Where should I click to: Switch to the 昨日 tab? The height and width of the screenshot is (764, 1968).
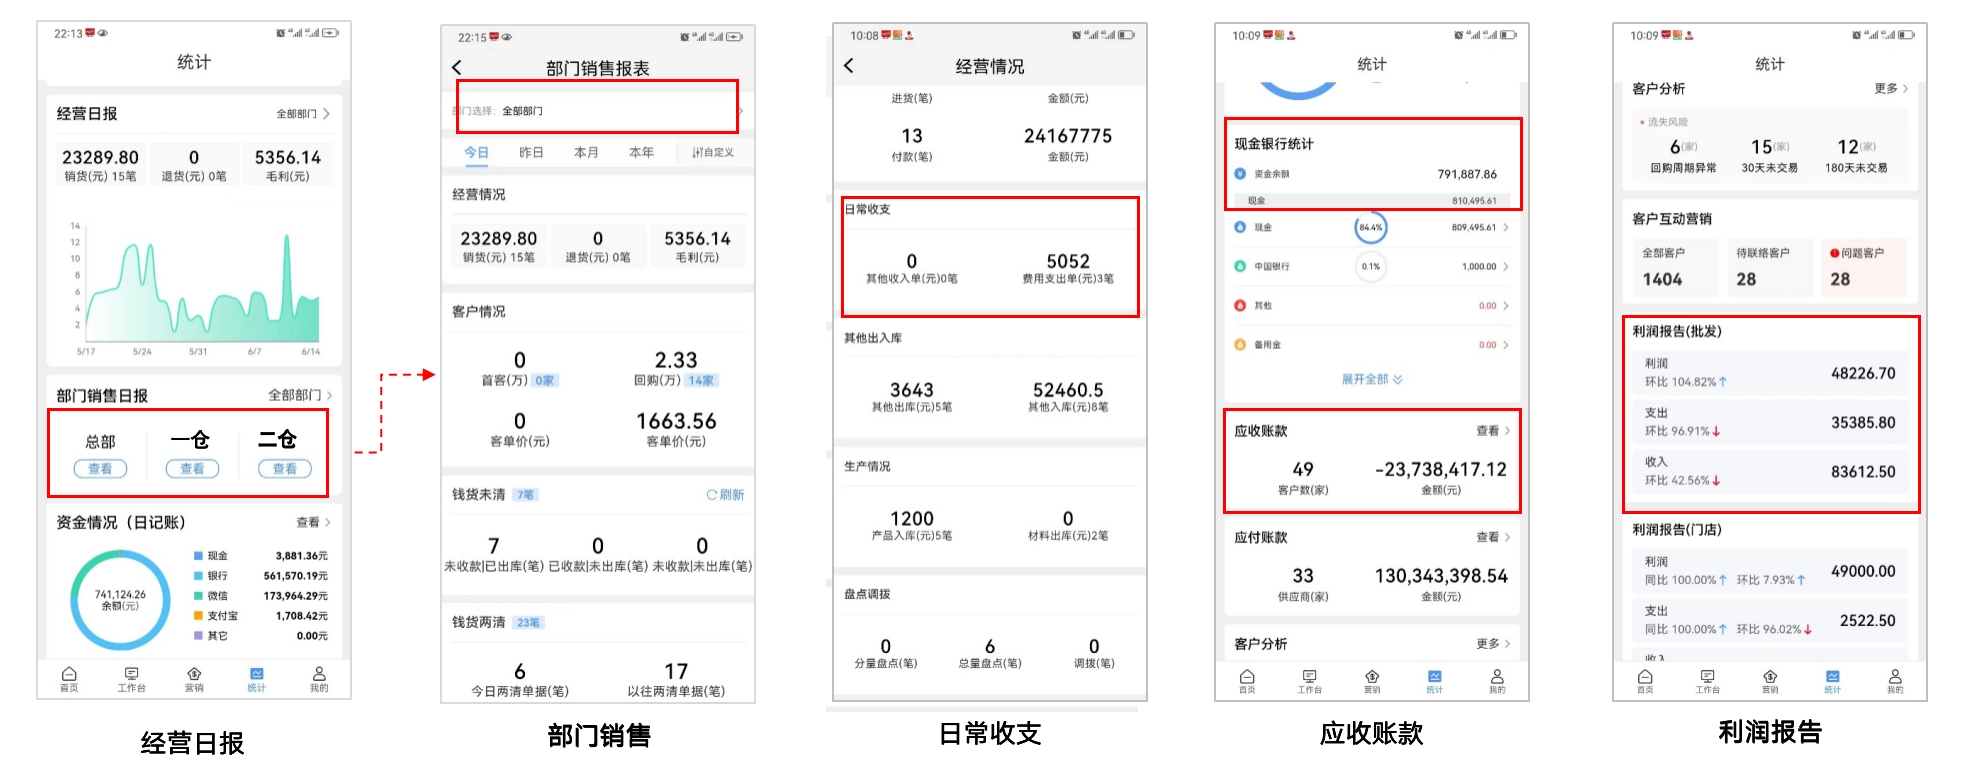click(531, 153)
